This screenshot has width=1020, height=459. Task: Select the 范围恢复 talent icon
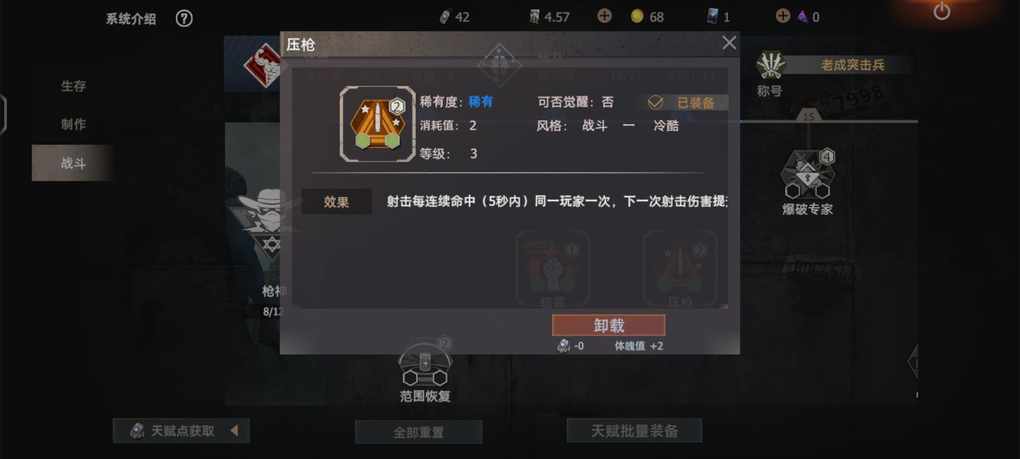(425, 364)
